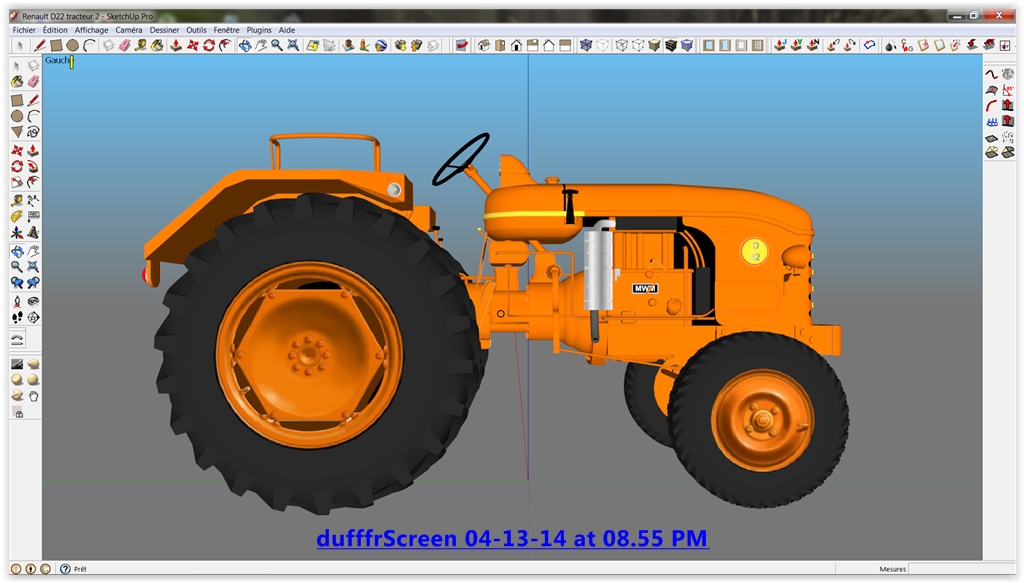Activate the Follow Me tool in left toolbar
Screen dimensions: 1024x583
33,166
